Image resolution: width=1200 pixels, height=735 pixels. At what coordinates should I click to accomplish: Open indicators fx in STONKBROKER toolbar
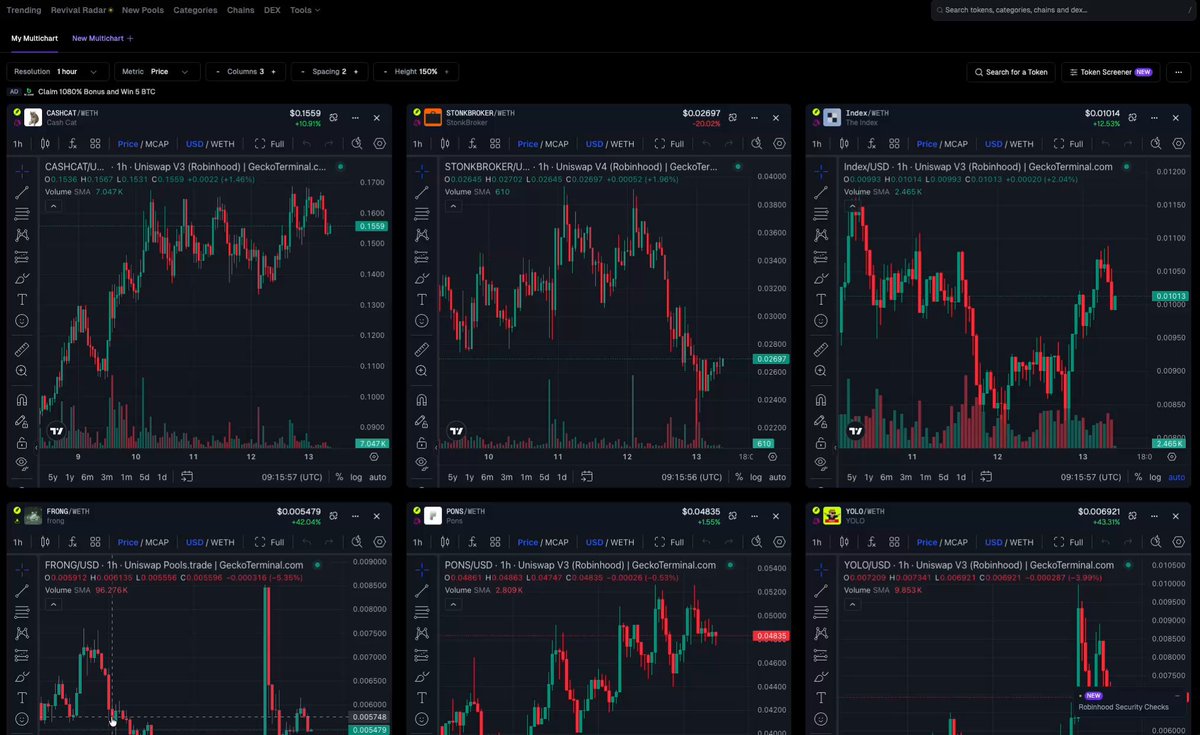click(473, 144)
